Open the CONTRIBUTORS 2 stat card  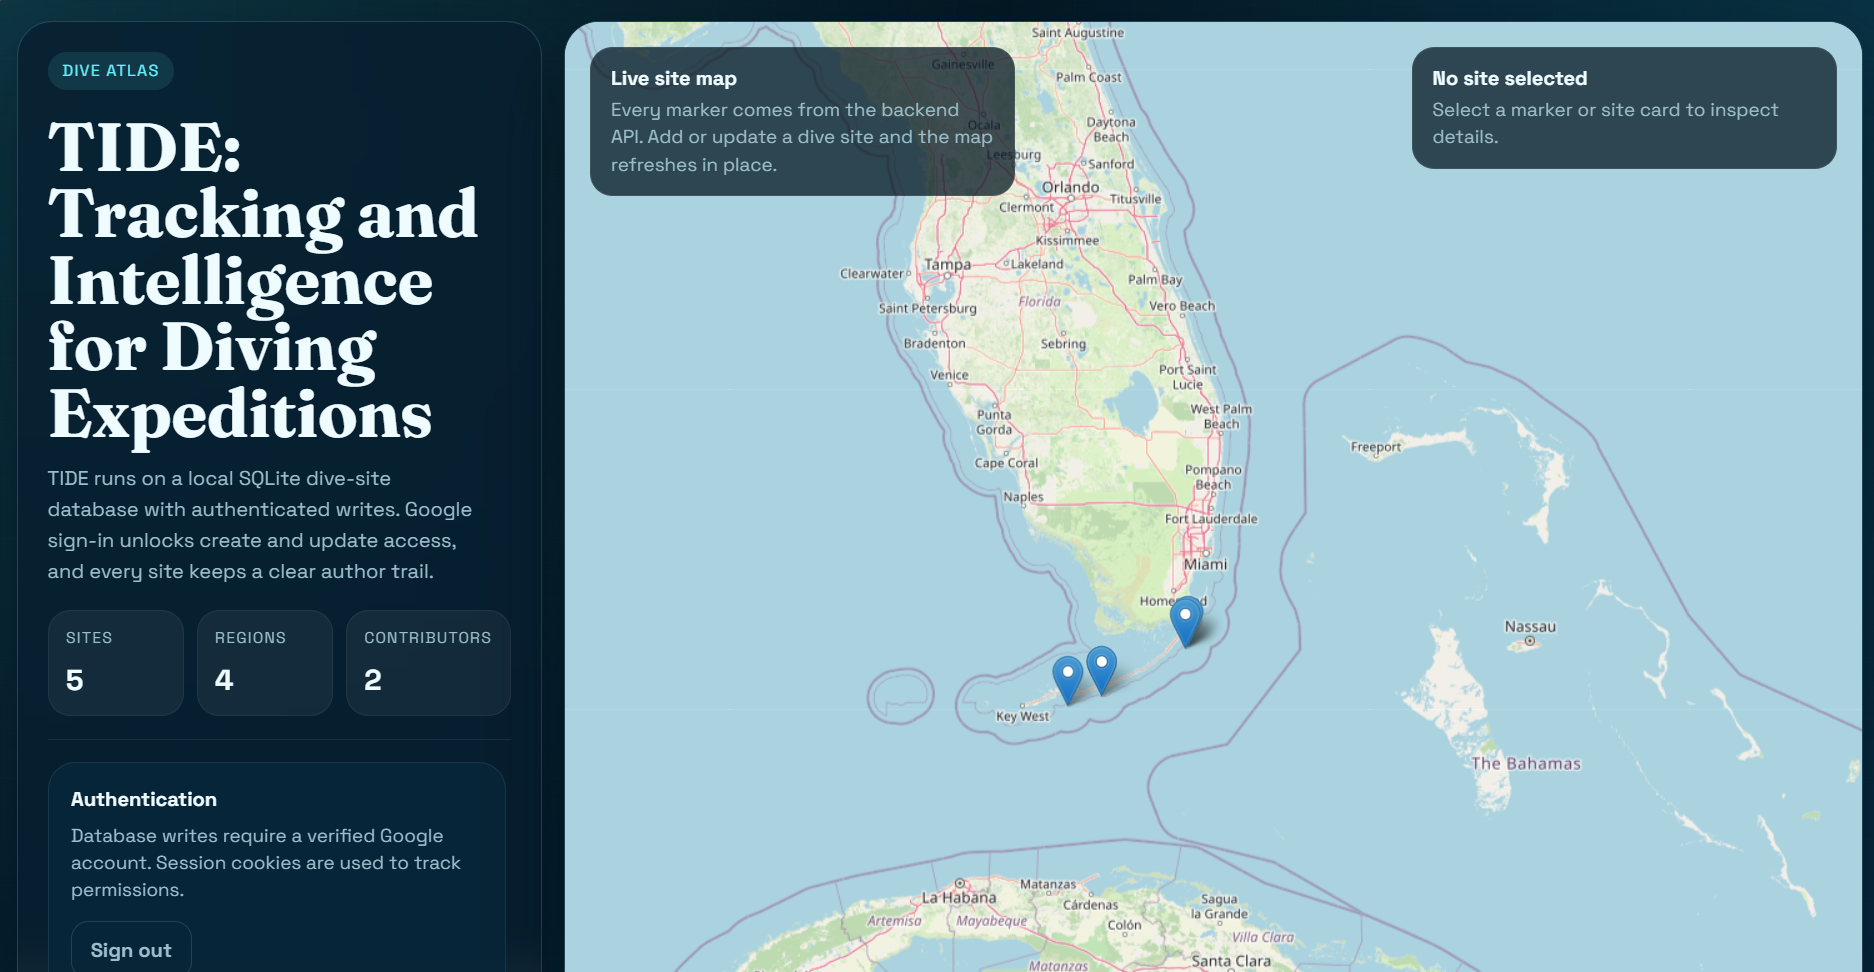click(428, 663)
